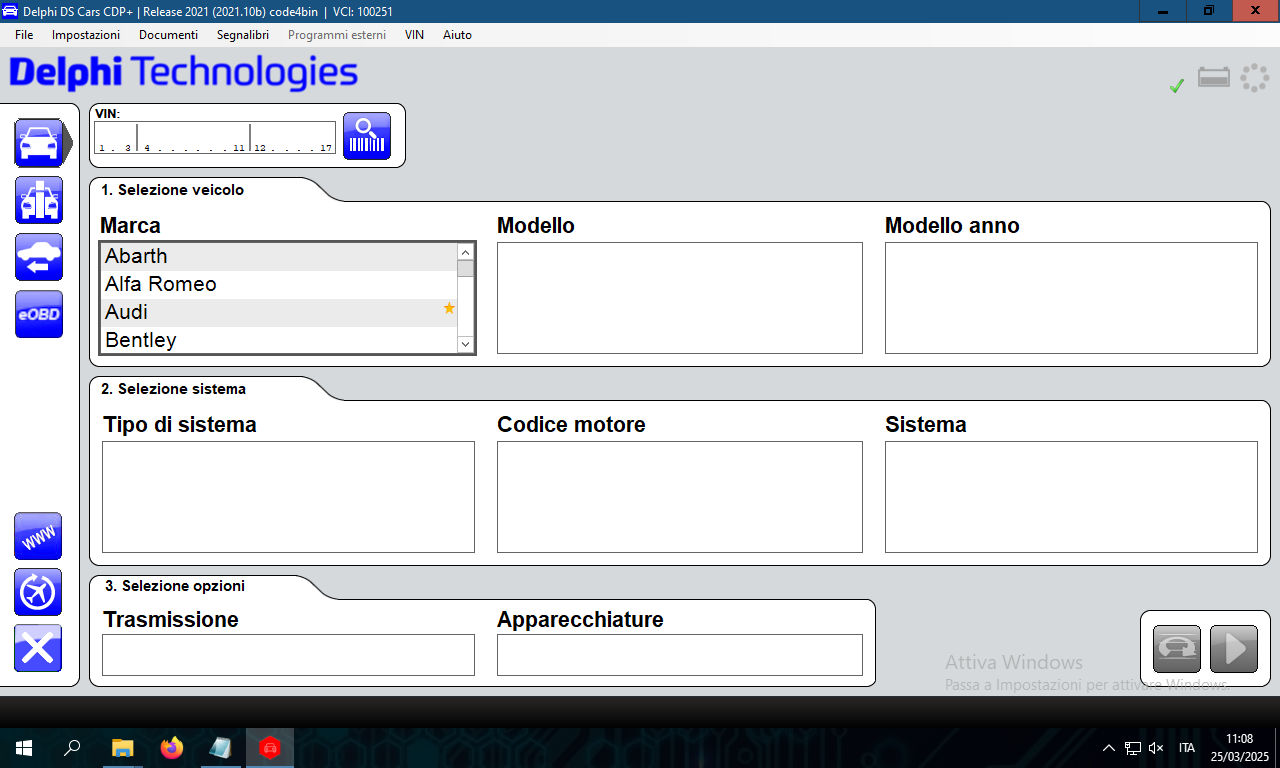Open the Aiuto menu
Image resolution: width=1280 pixels, height=768 pixels.
(x=457, y=34)
